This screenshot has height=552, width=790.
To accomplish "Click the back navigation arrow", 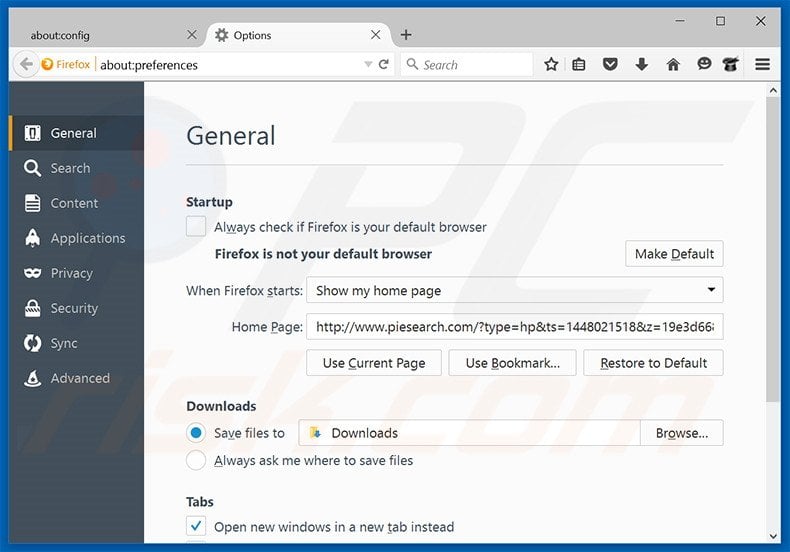I will [x=25, y=64].
